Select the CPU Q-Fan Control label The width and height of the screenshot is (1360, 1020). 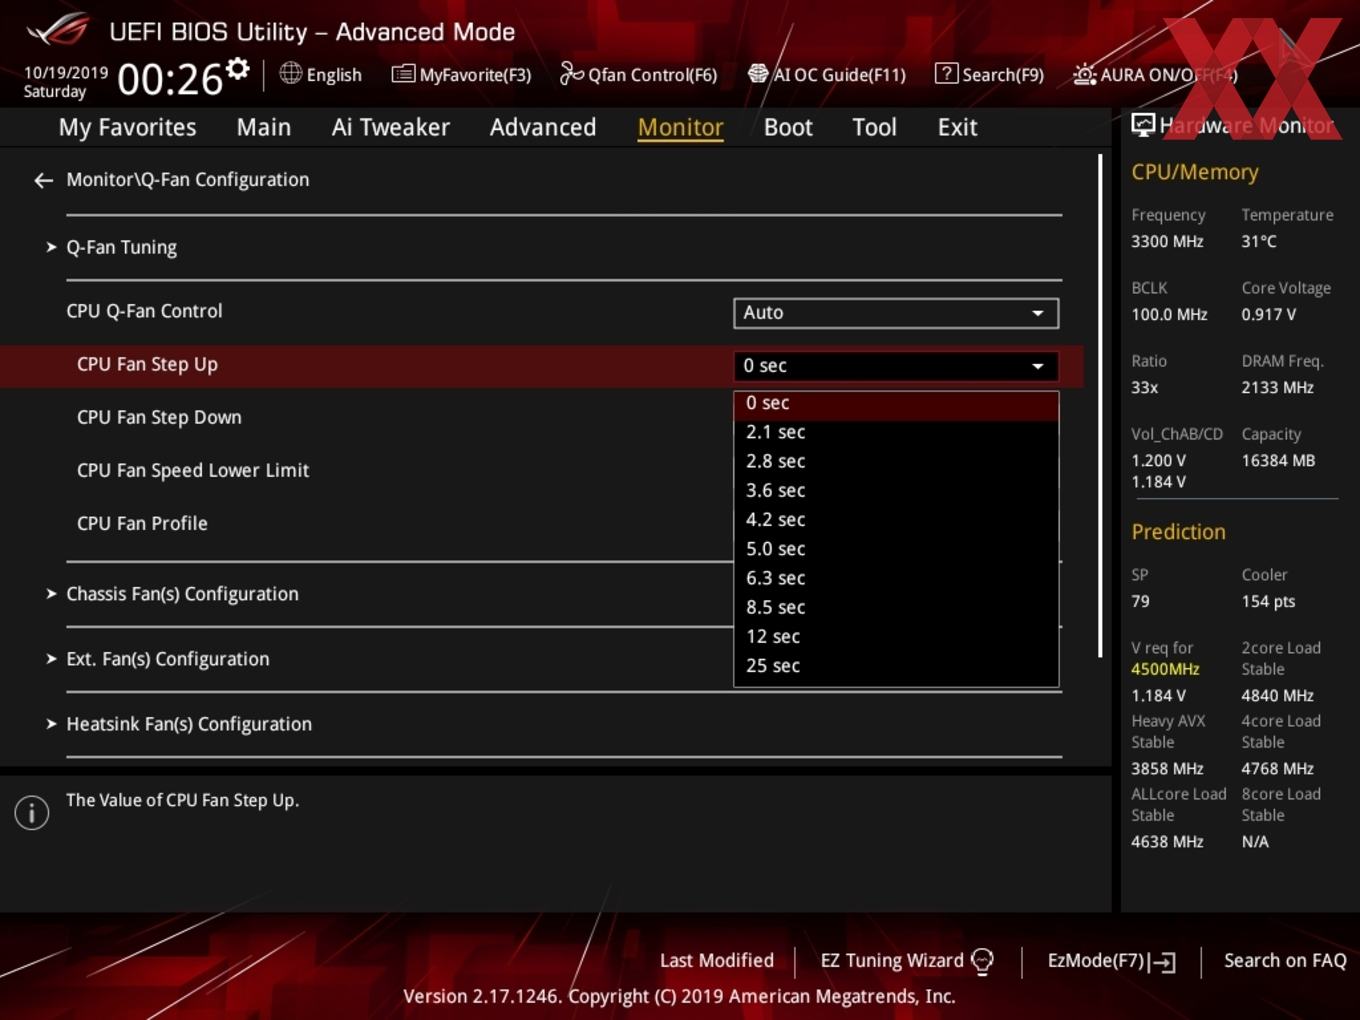[144, 311]
